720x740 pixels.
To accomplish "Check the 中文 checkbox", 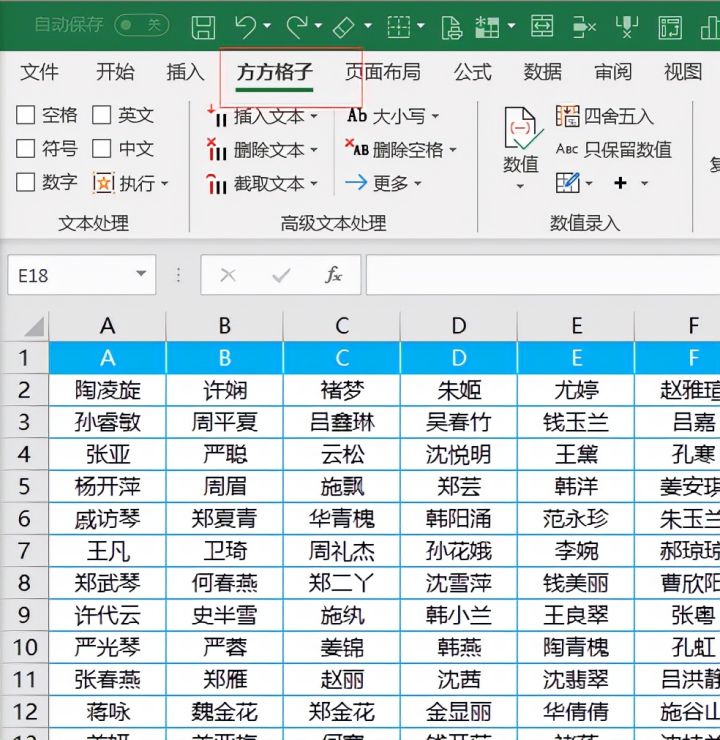I will (x=101, y=148).
